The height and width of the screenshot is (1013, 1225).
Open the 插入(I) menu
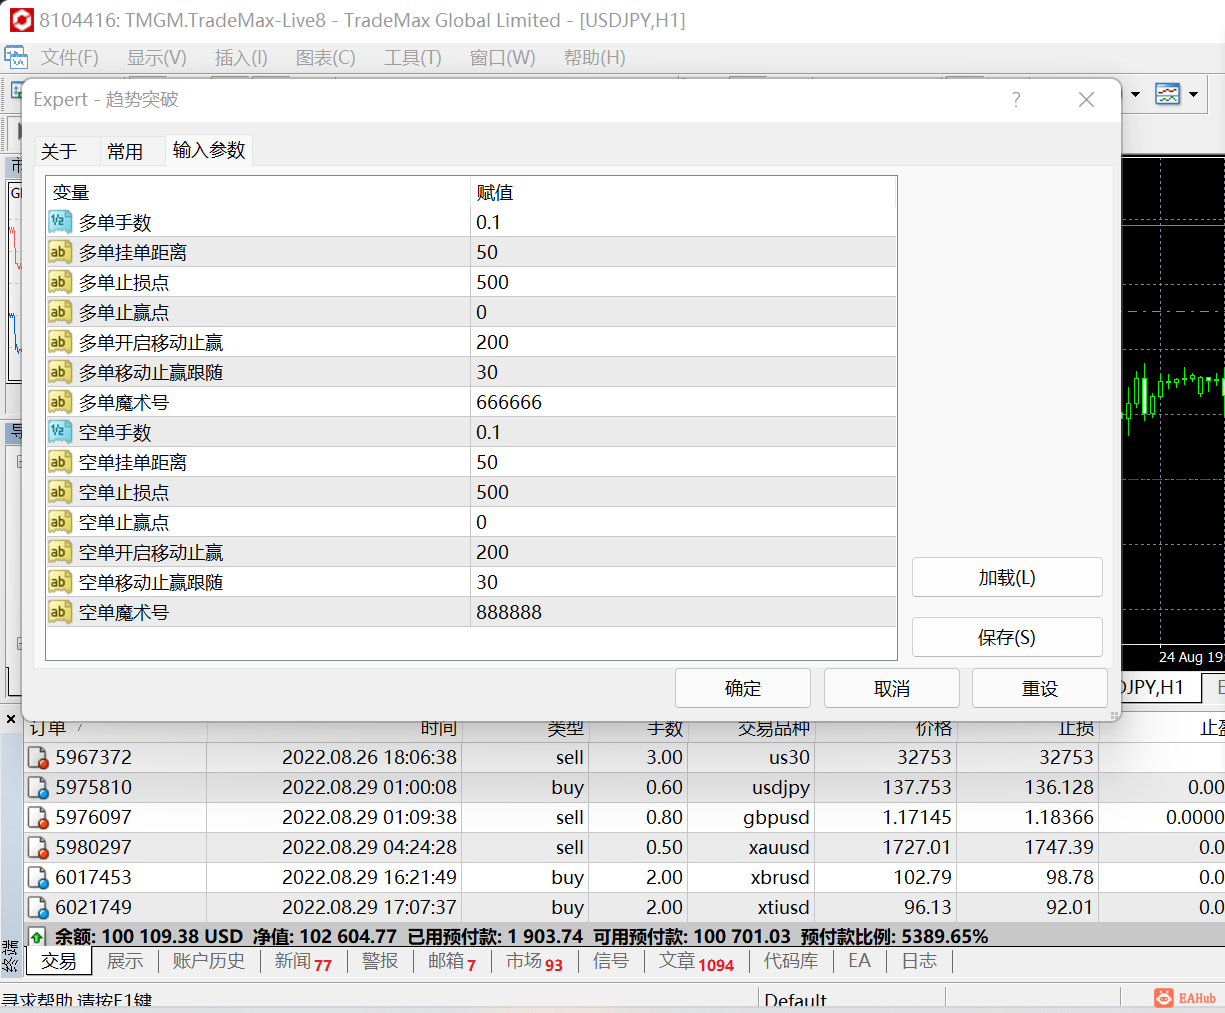241,58
